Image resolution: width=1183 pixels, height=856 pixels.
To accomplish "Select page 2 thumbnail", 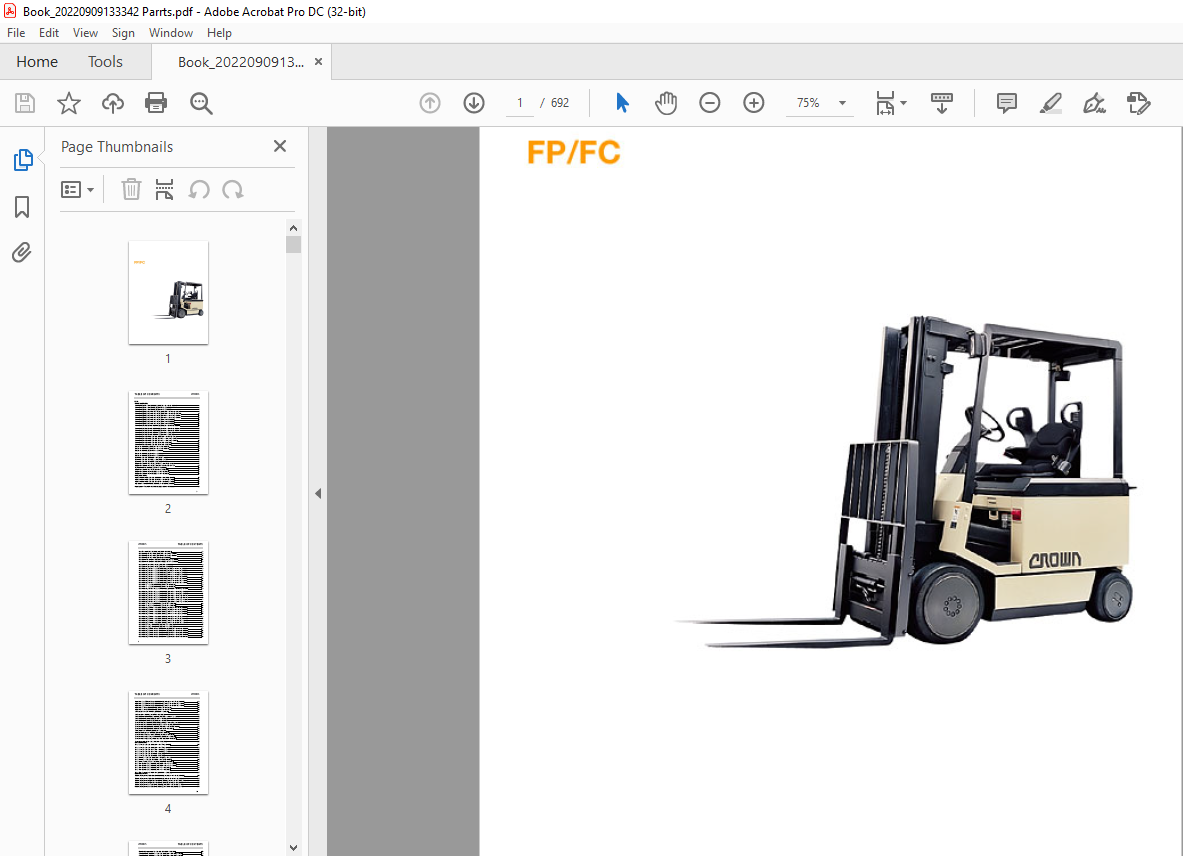I will point(168,443).
